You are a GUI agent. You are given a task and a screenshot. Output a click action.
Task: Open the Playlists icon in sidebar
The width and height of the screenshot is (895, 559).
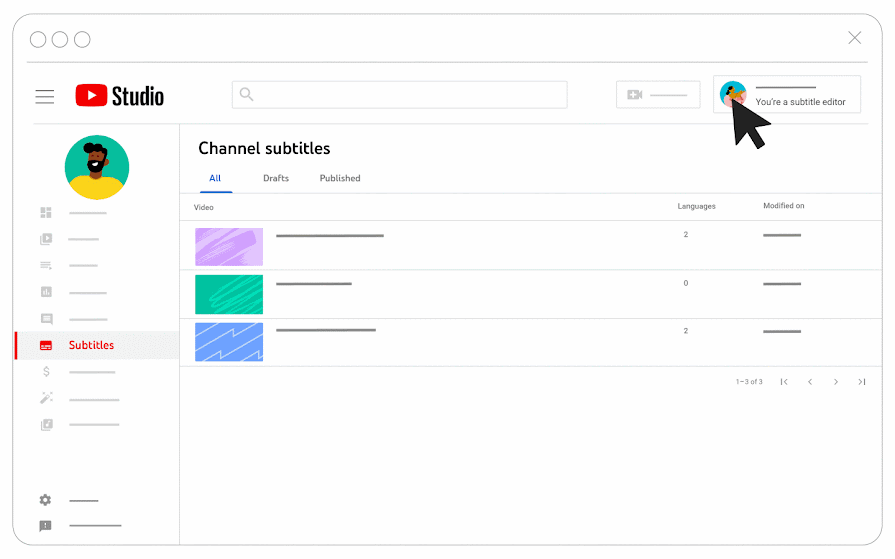click(x=46, y=266)
